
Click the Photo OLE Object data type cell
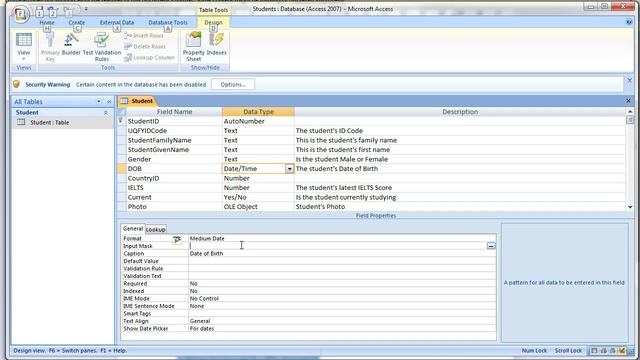(258, 207)
